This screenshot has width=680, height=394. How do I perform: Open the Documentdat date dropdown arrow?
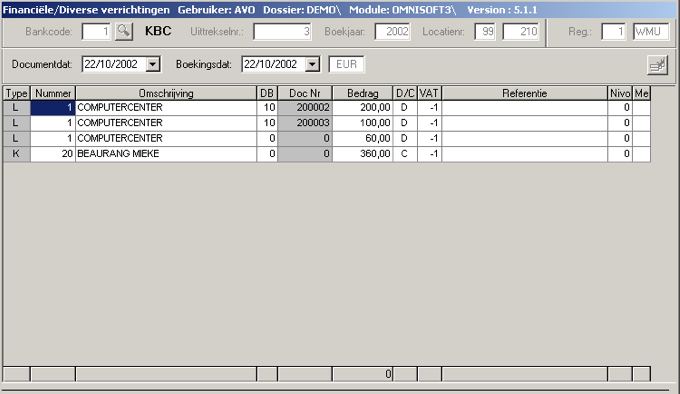153,65
